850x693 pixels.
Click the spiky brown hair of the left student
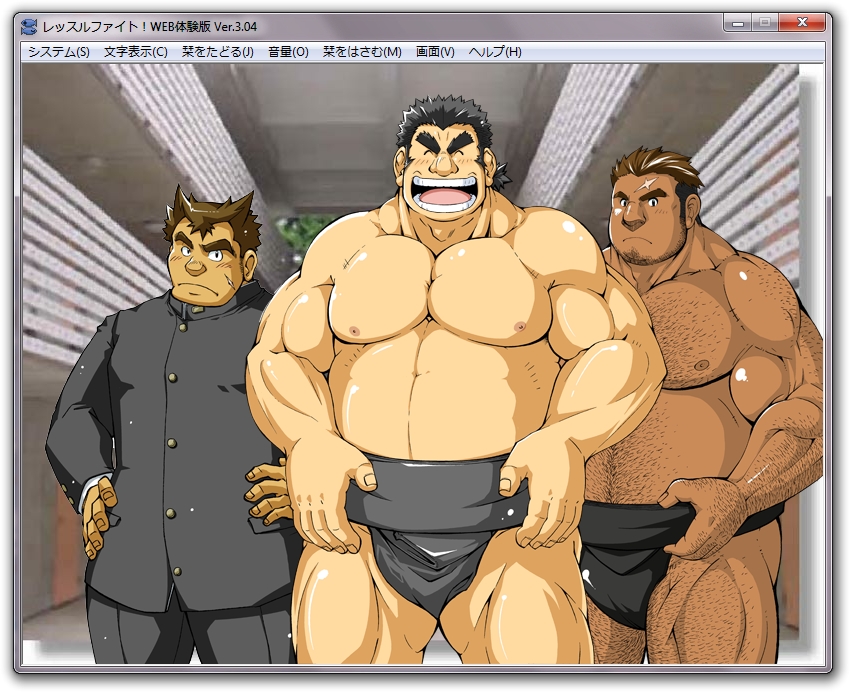click(x=210, y=212)
